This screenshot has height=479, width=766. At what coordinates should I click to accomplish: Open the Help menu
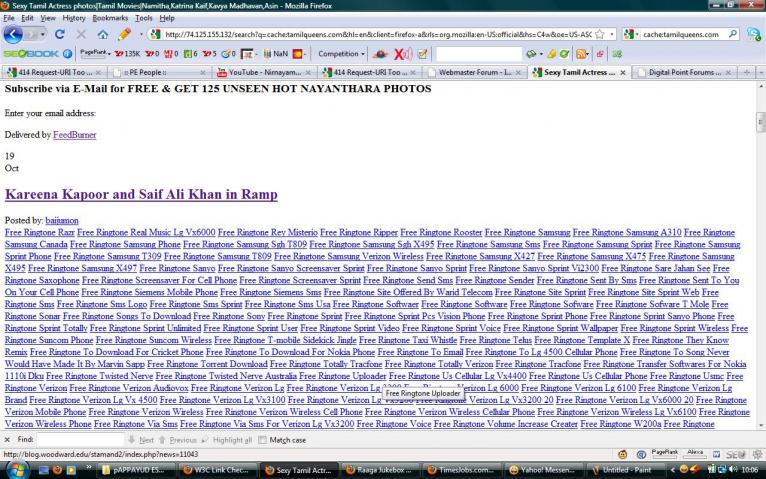[x=167, y=18]
